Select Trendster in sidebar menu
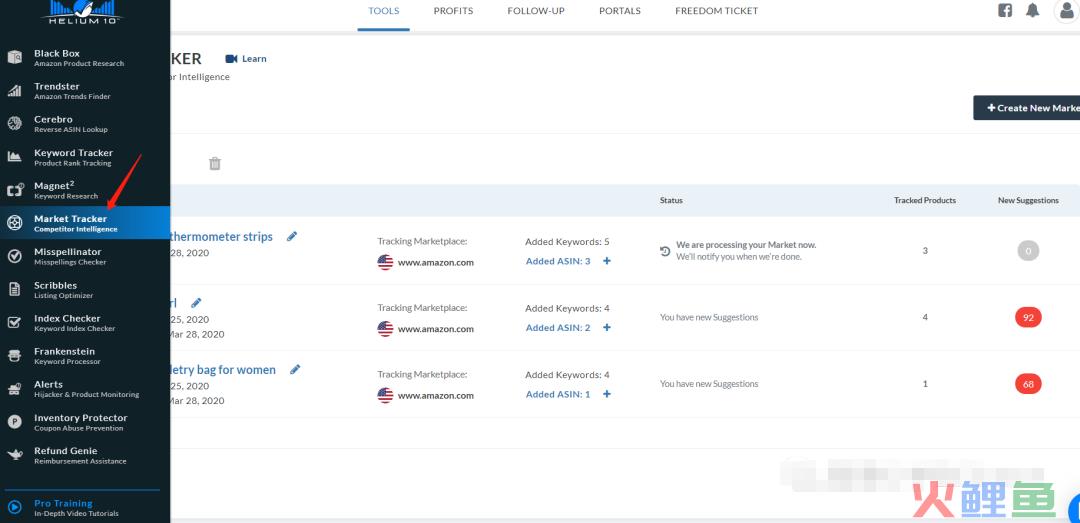 85,90
